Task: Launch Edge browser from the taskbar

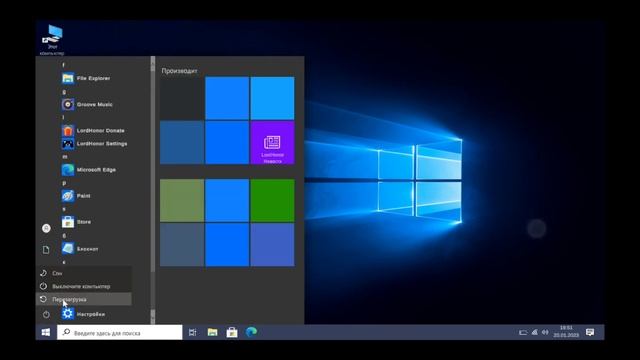Action: tap(251, 332)
